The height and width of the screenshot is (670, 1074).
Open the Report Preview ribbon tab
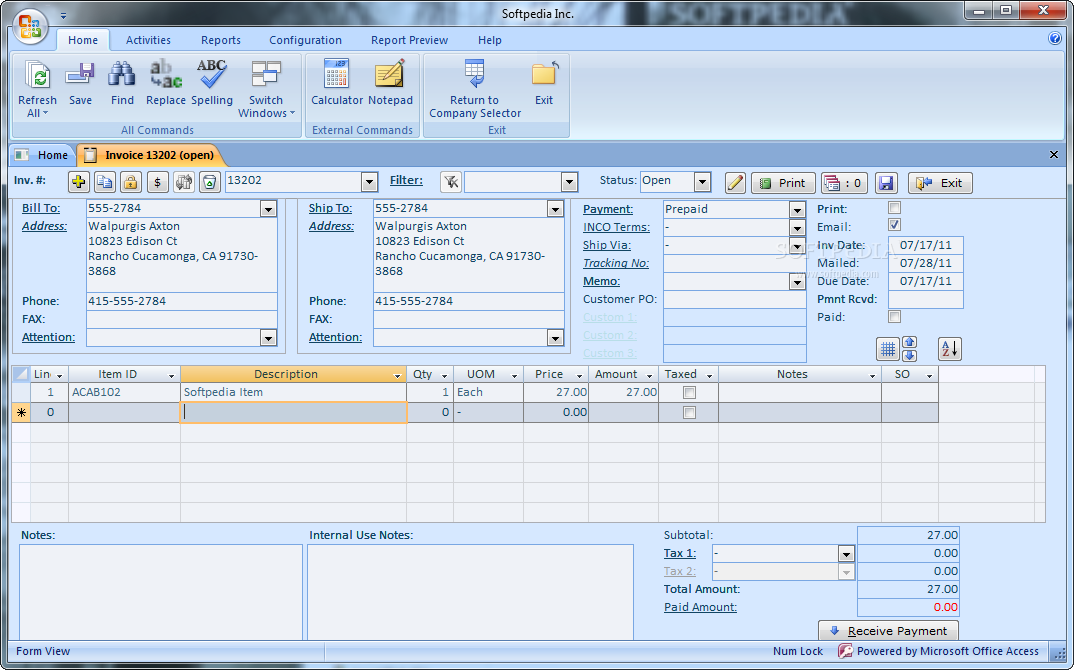pos(410,40)
